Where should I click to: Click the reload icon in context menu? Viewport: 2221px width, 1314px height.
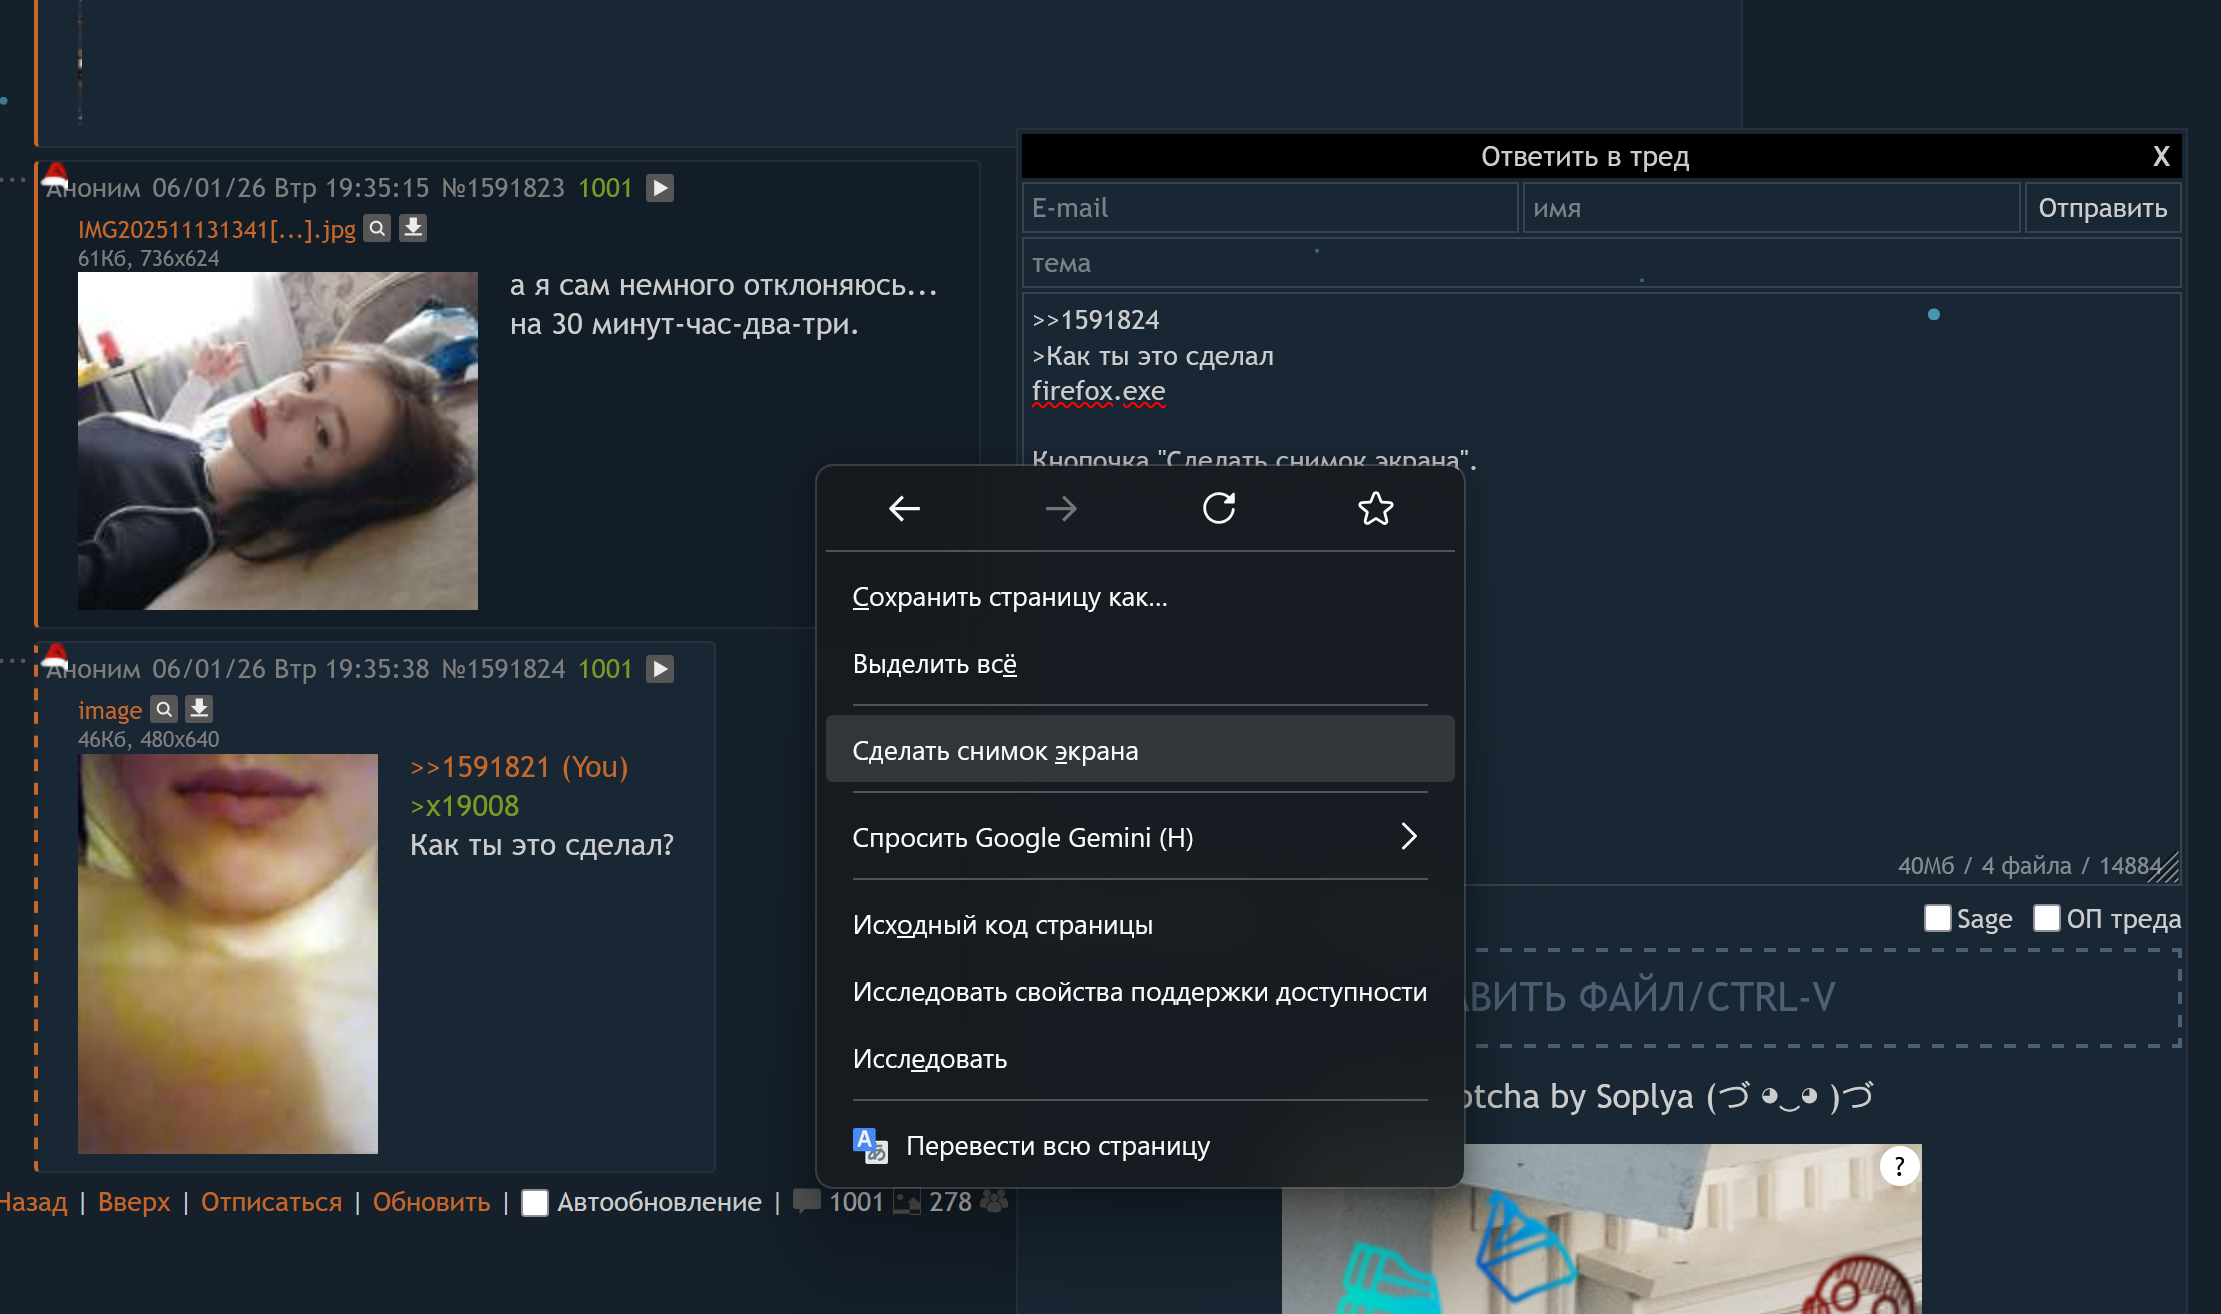pyautogui.click(x=1218, y=509)
